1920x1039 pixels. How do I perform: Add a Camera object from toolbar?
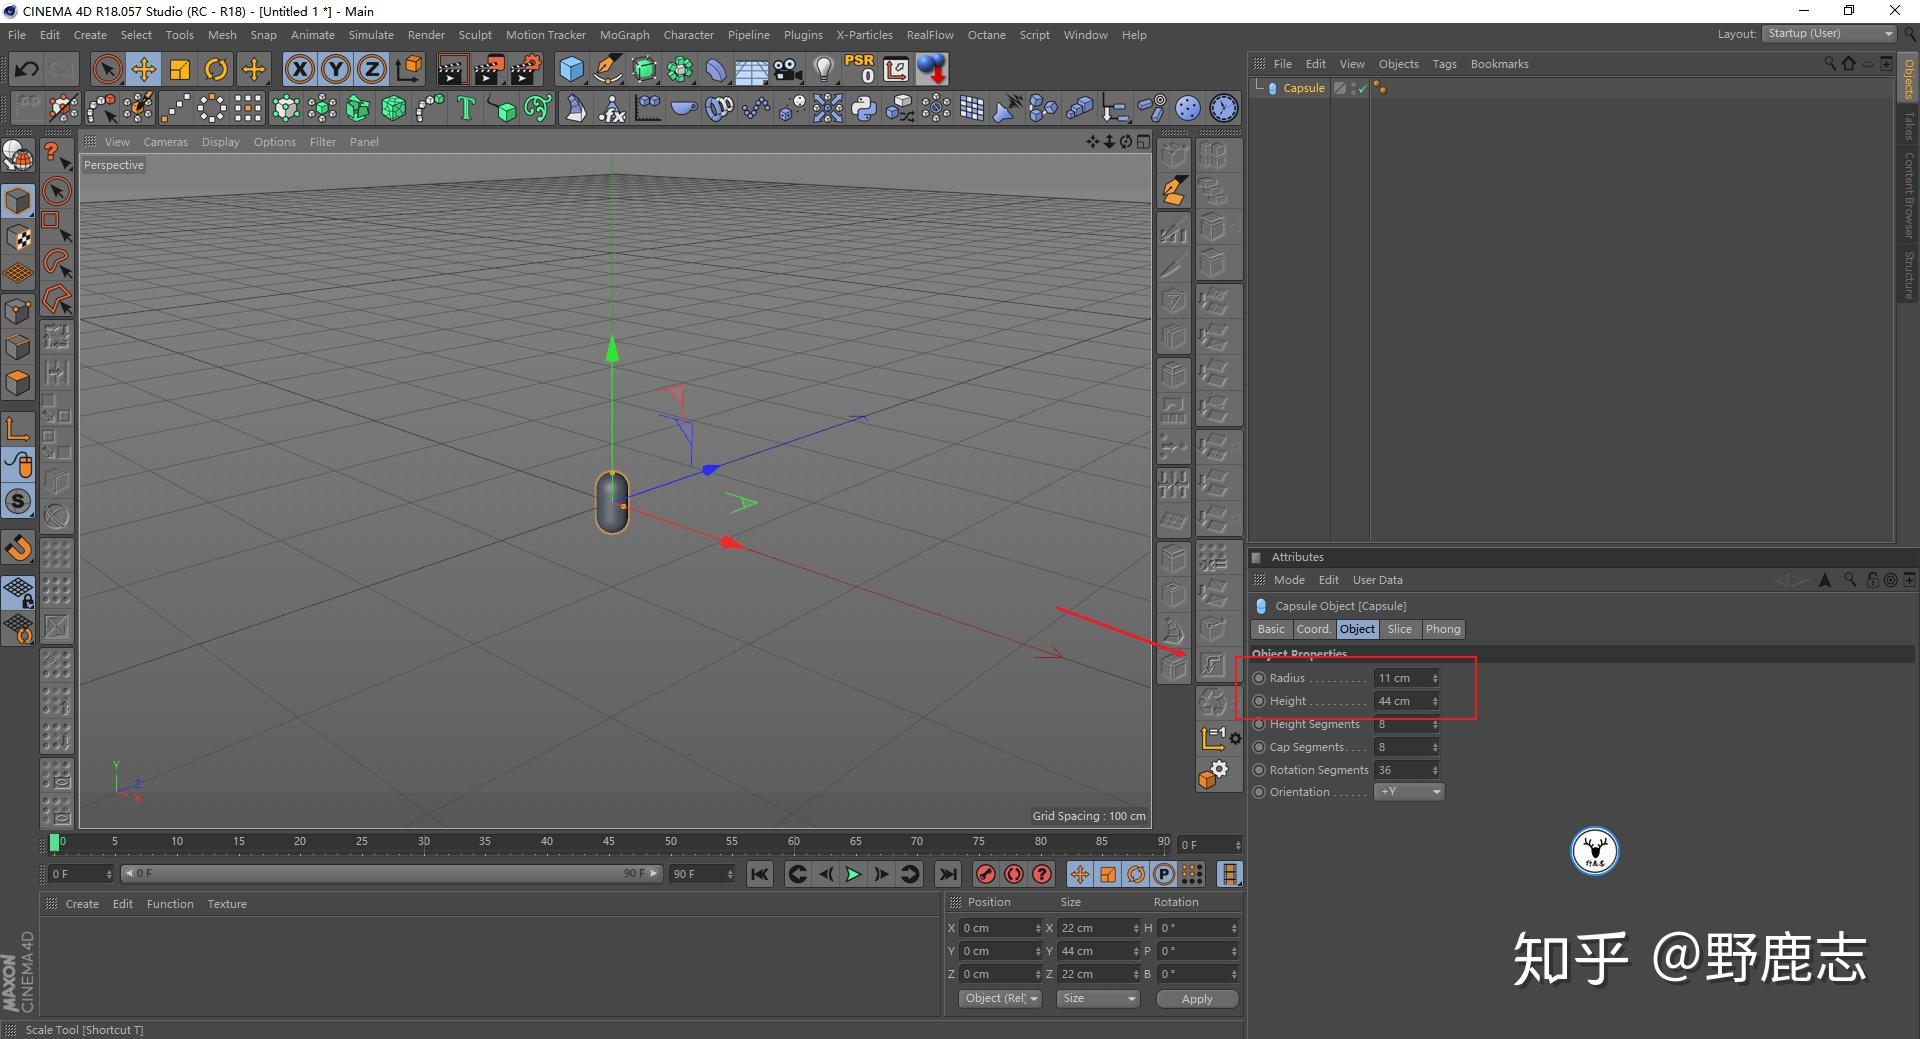click(787, 69)
